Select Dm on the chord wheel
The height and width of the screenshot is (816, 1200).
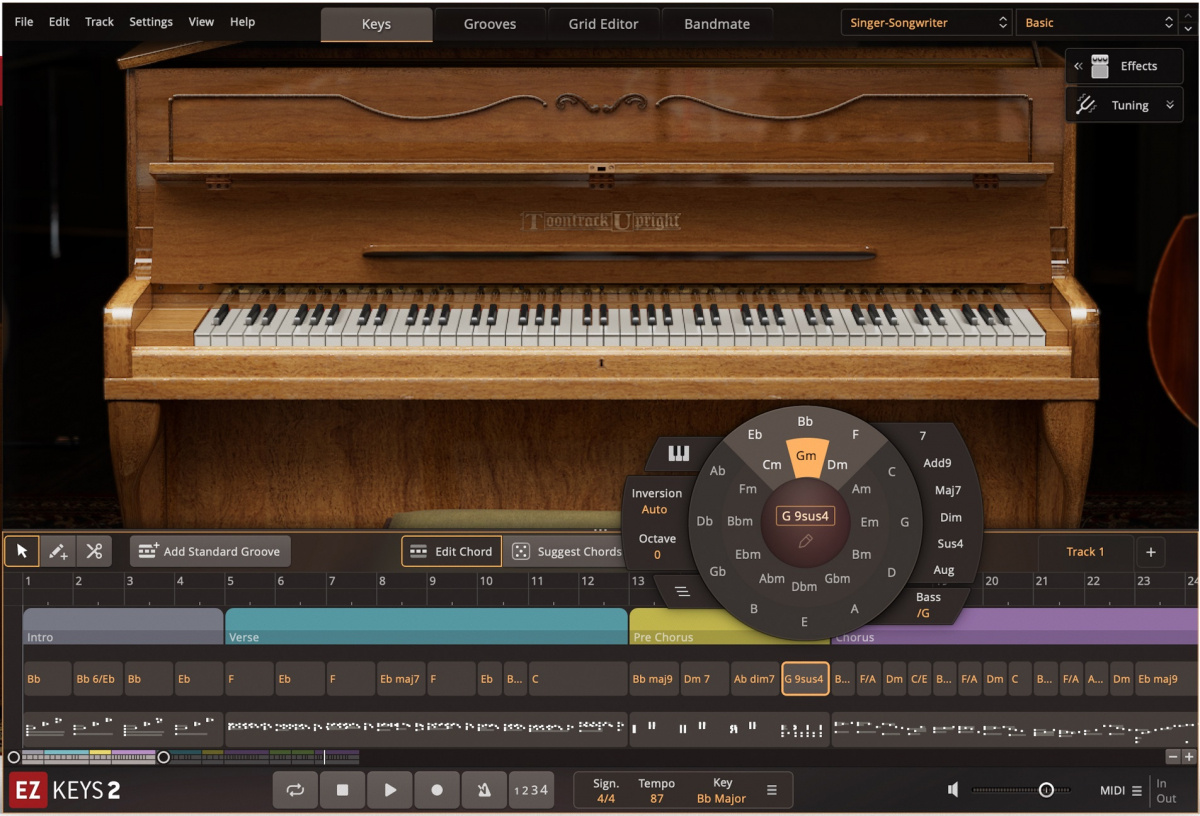tap(838, 464)
